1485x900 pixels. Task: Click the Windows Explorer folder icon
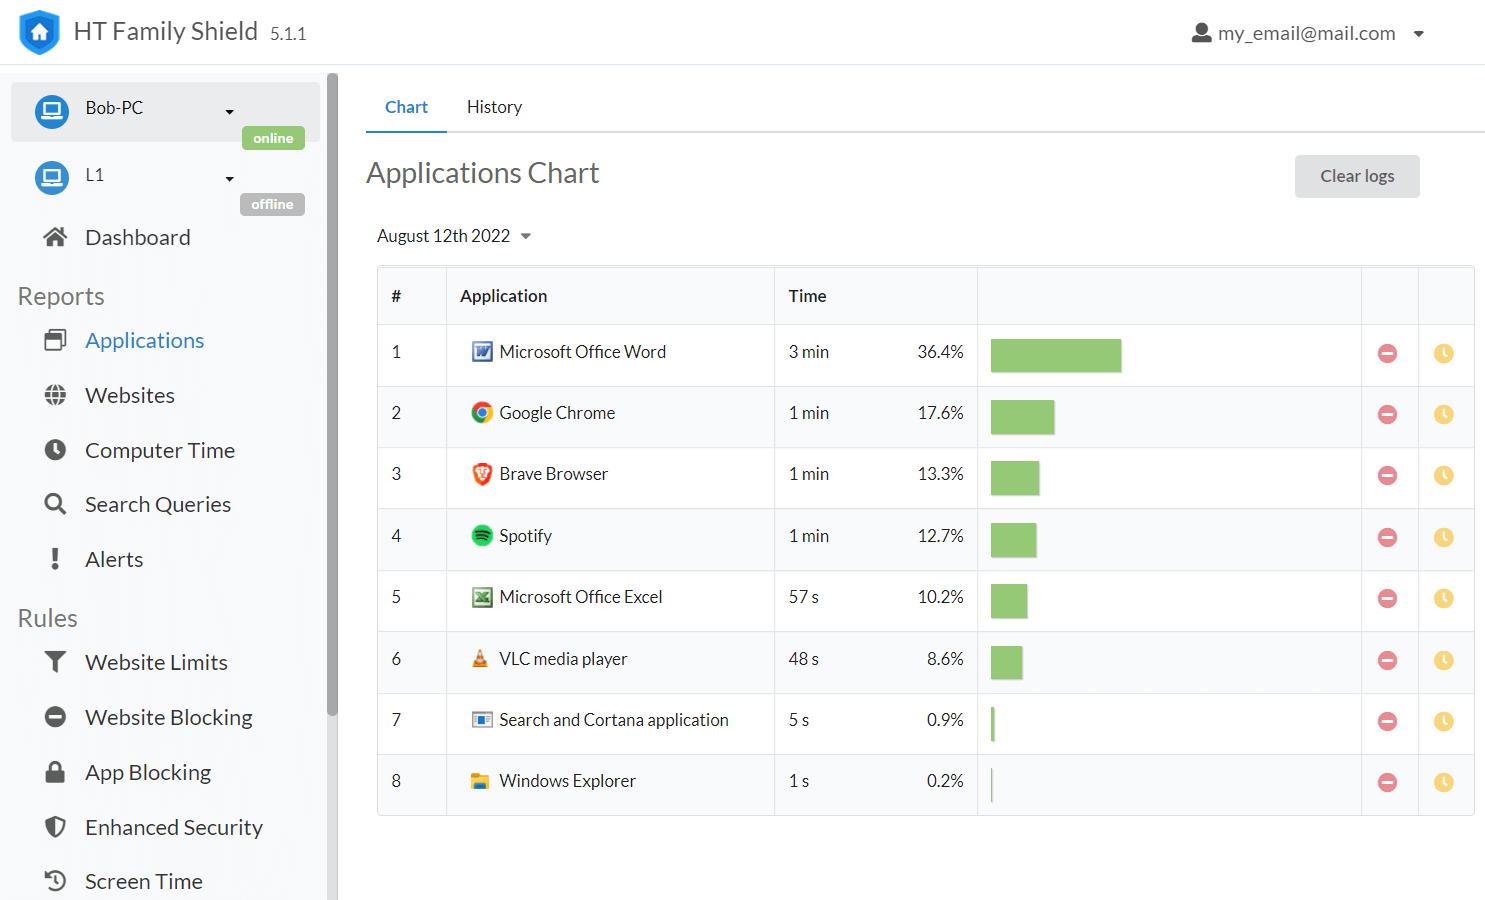[481, 781]
